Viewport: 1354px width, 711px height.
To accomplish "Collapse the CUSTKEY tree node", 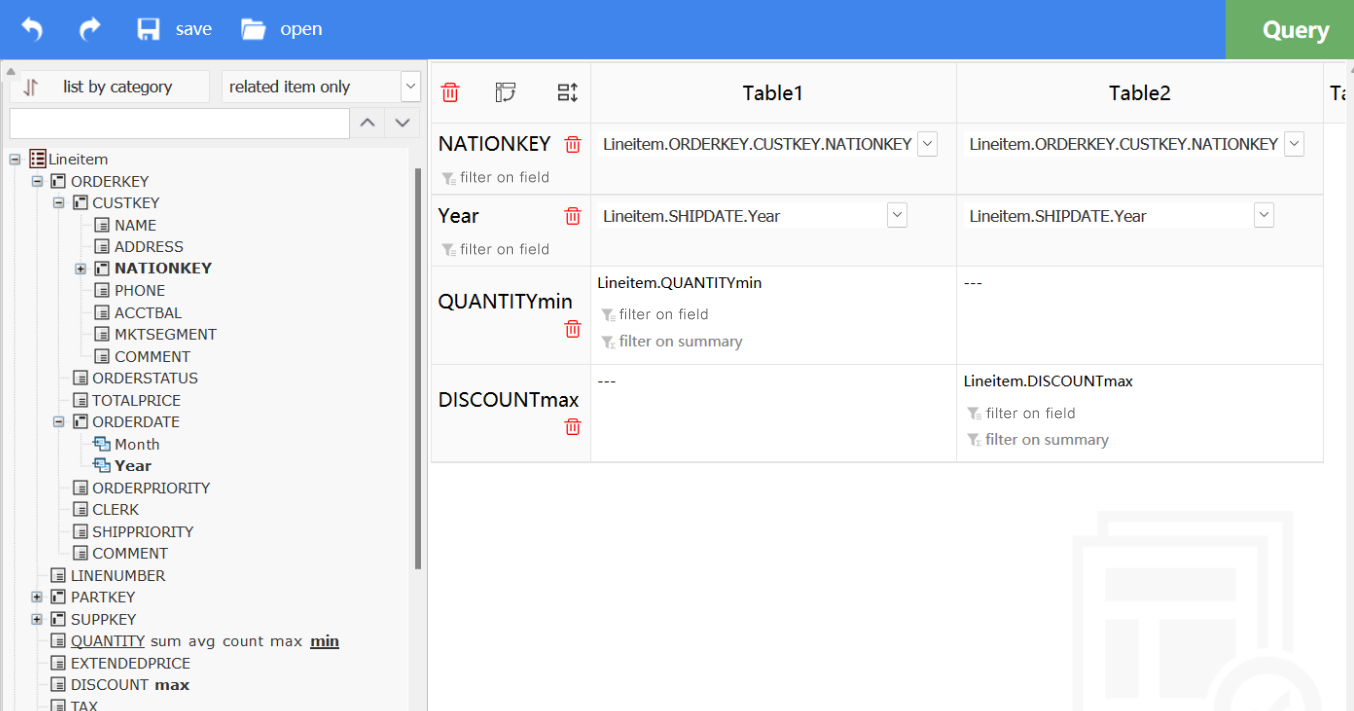I will pyautogui.click(x=59, y=203).
